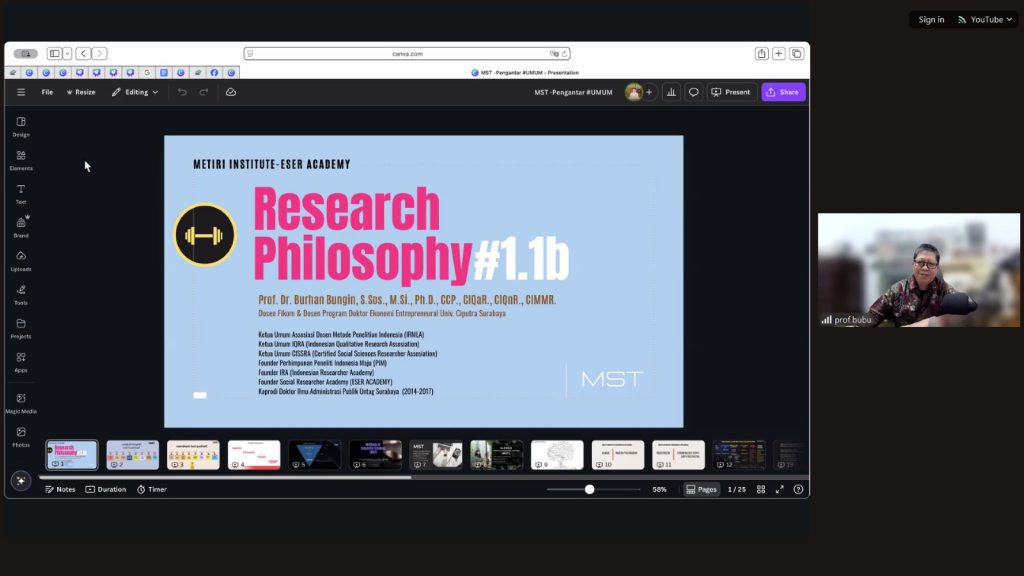The image size is (1024, 576).
Task: Open the Resize menu
Action: tap(81, 92)
